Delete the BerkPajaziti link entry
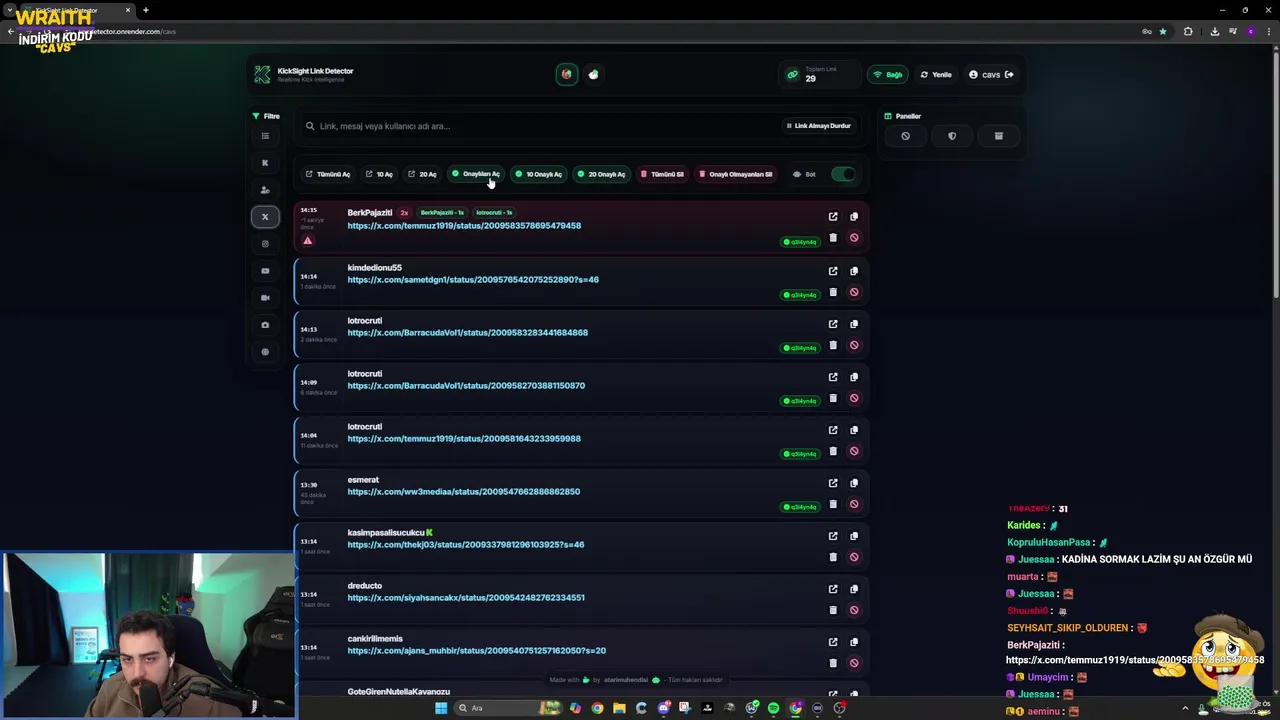The width and height of the screenshot is (1280, 720). click(x=833, y=238)
